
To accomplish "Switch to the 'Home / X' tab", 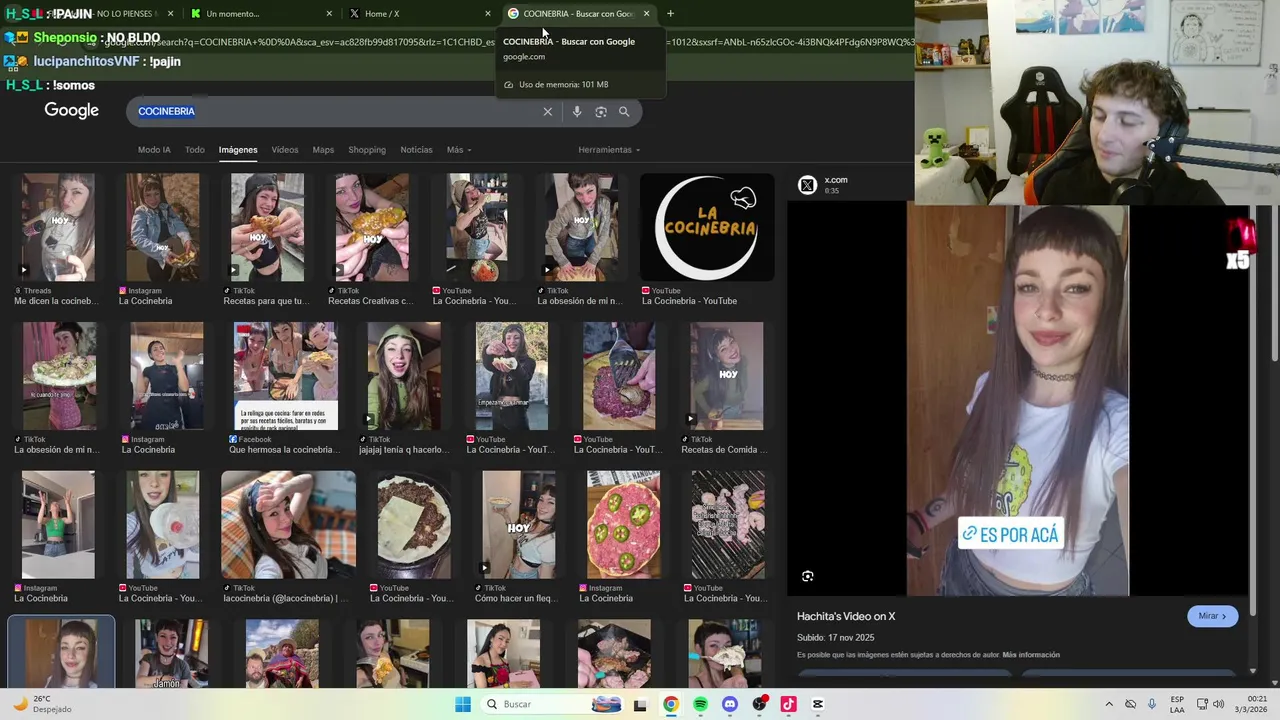I will point(420,14).
